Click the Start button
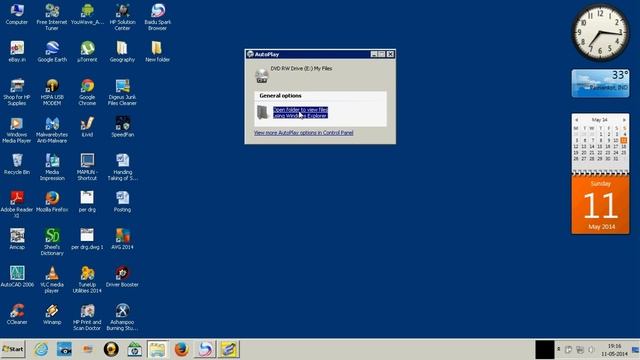The image size is (640, 360). (x=13, y=349)
